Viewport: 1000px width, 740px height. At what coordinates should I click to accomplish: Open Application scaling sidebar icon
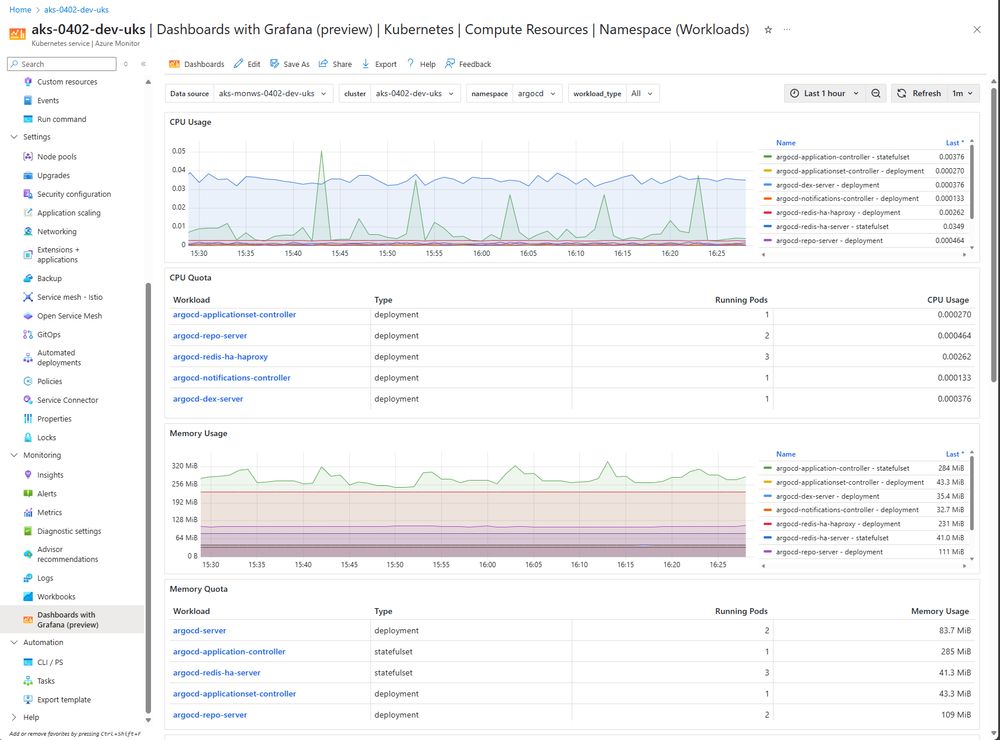coord(27,212)
